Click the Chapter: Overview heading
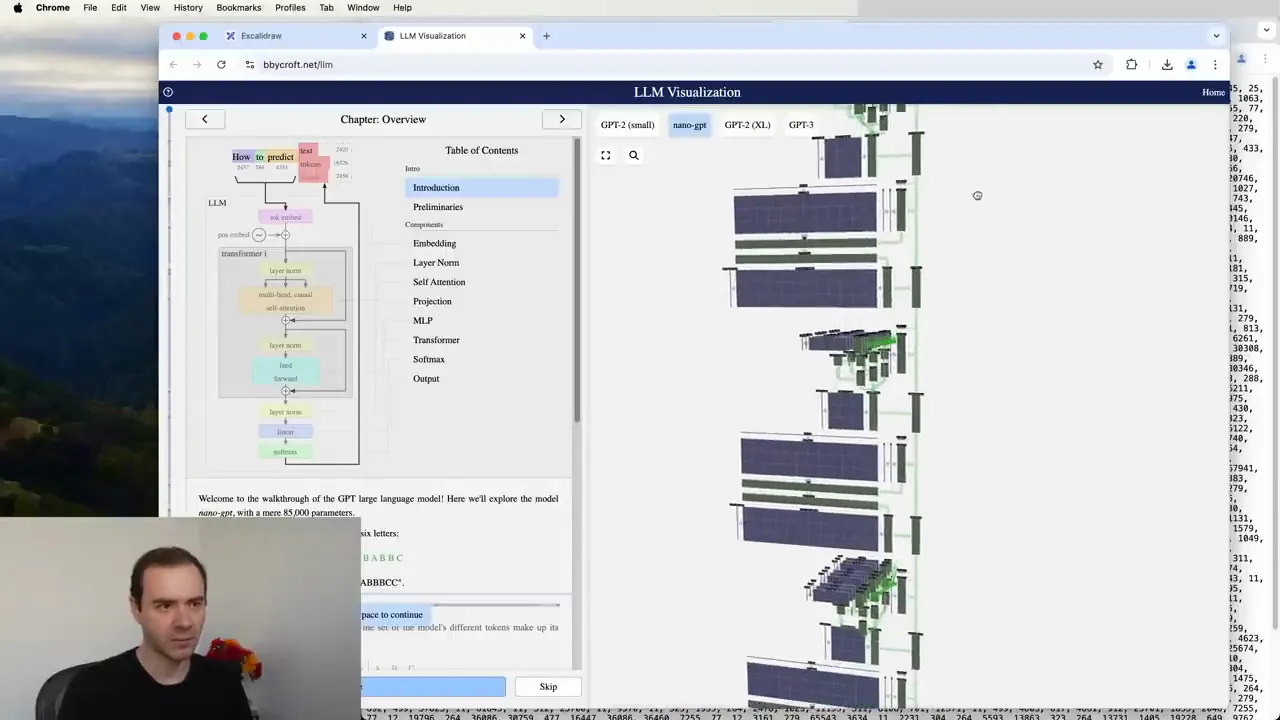The image size is (1280, 720). [383, 119]
